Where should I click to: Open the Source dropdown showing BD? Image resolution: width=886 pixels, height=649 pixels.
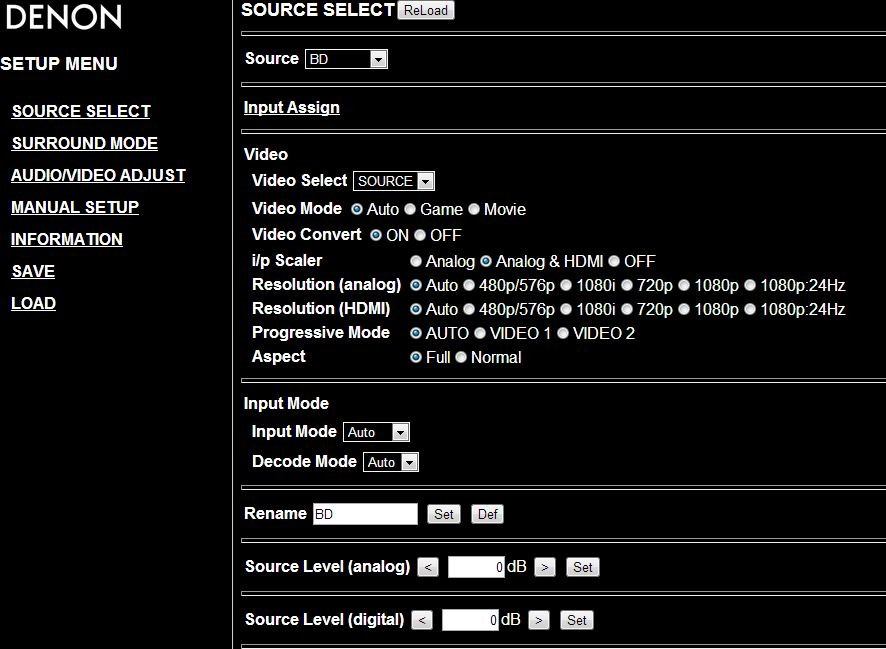(x=346, y=59)
